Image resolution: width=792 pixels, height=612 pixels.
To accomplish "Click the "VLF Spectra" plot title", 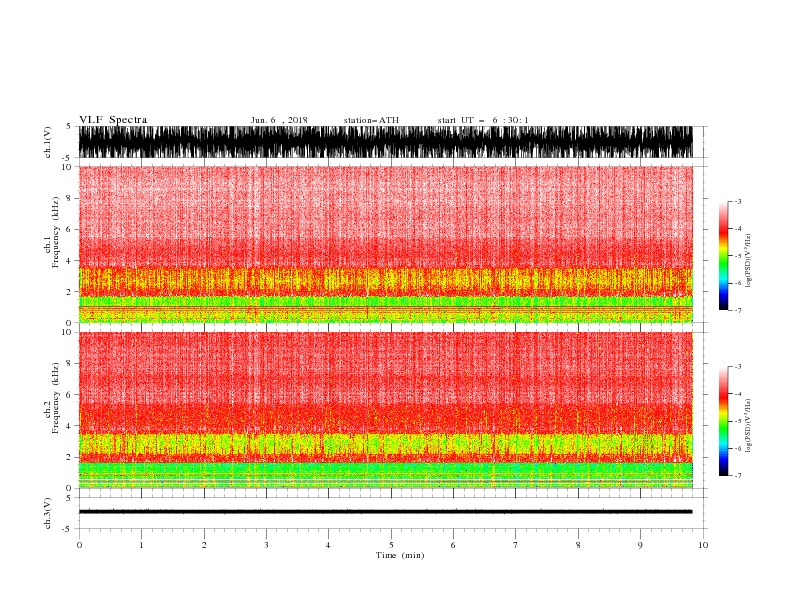I will point(113,120).
